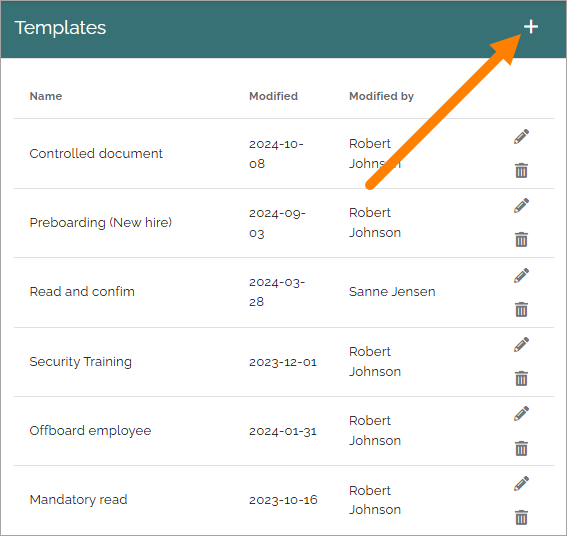Edit the Offboard employee template
The width and height of the screenshot is (567, 536).
[x=521, y=414]
